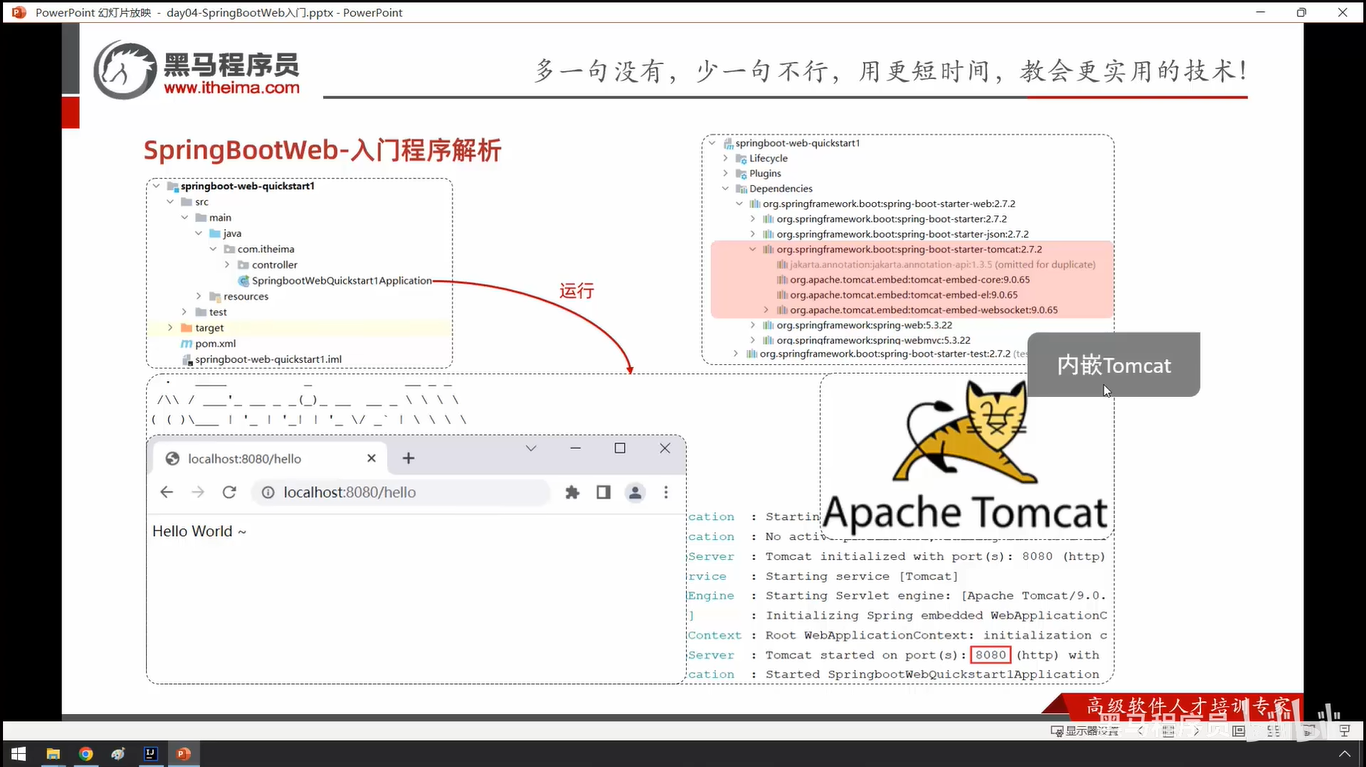This screenshot has height=767, width=1366.
Task: Click the Apache Tomcat logo image
Action: [965, 458]
